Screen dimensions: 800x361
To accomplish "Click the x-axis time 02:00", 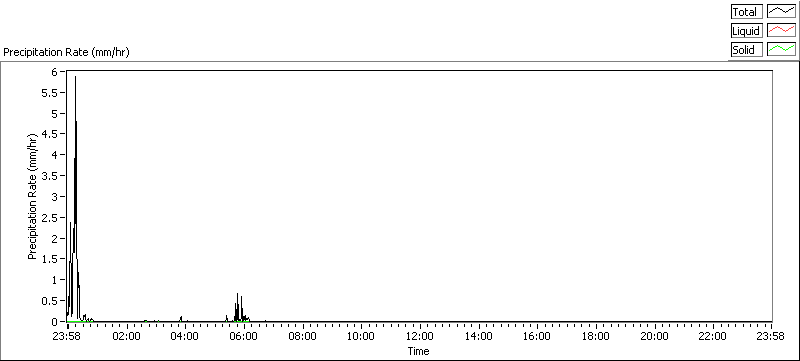I will [x=126, y=336].
